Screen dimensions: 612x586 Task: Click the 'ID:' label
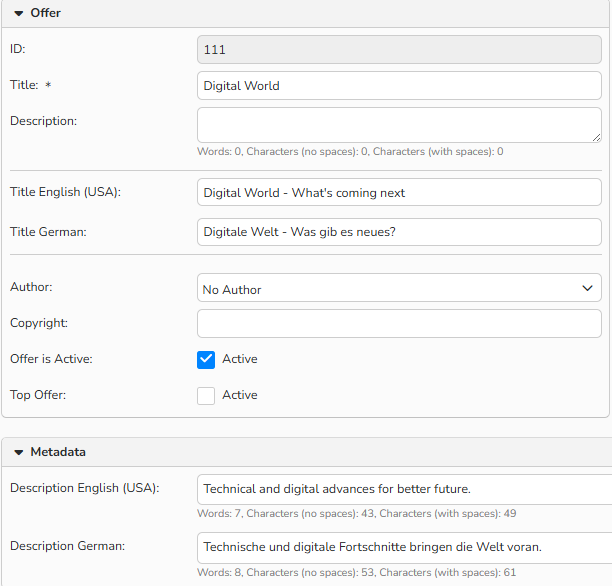18,49
